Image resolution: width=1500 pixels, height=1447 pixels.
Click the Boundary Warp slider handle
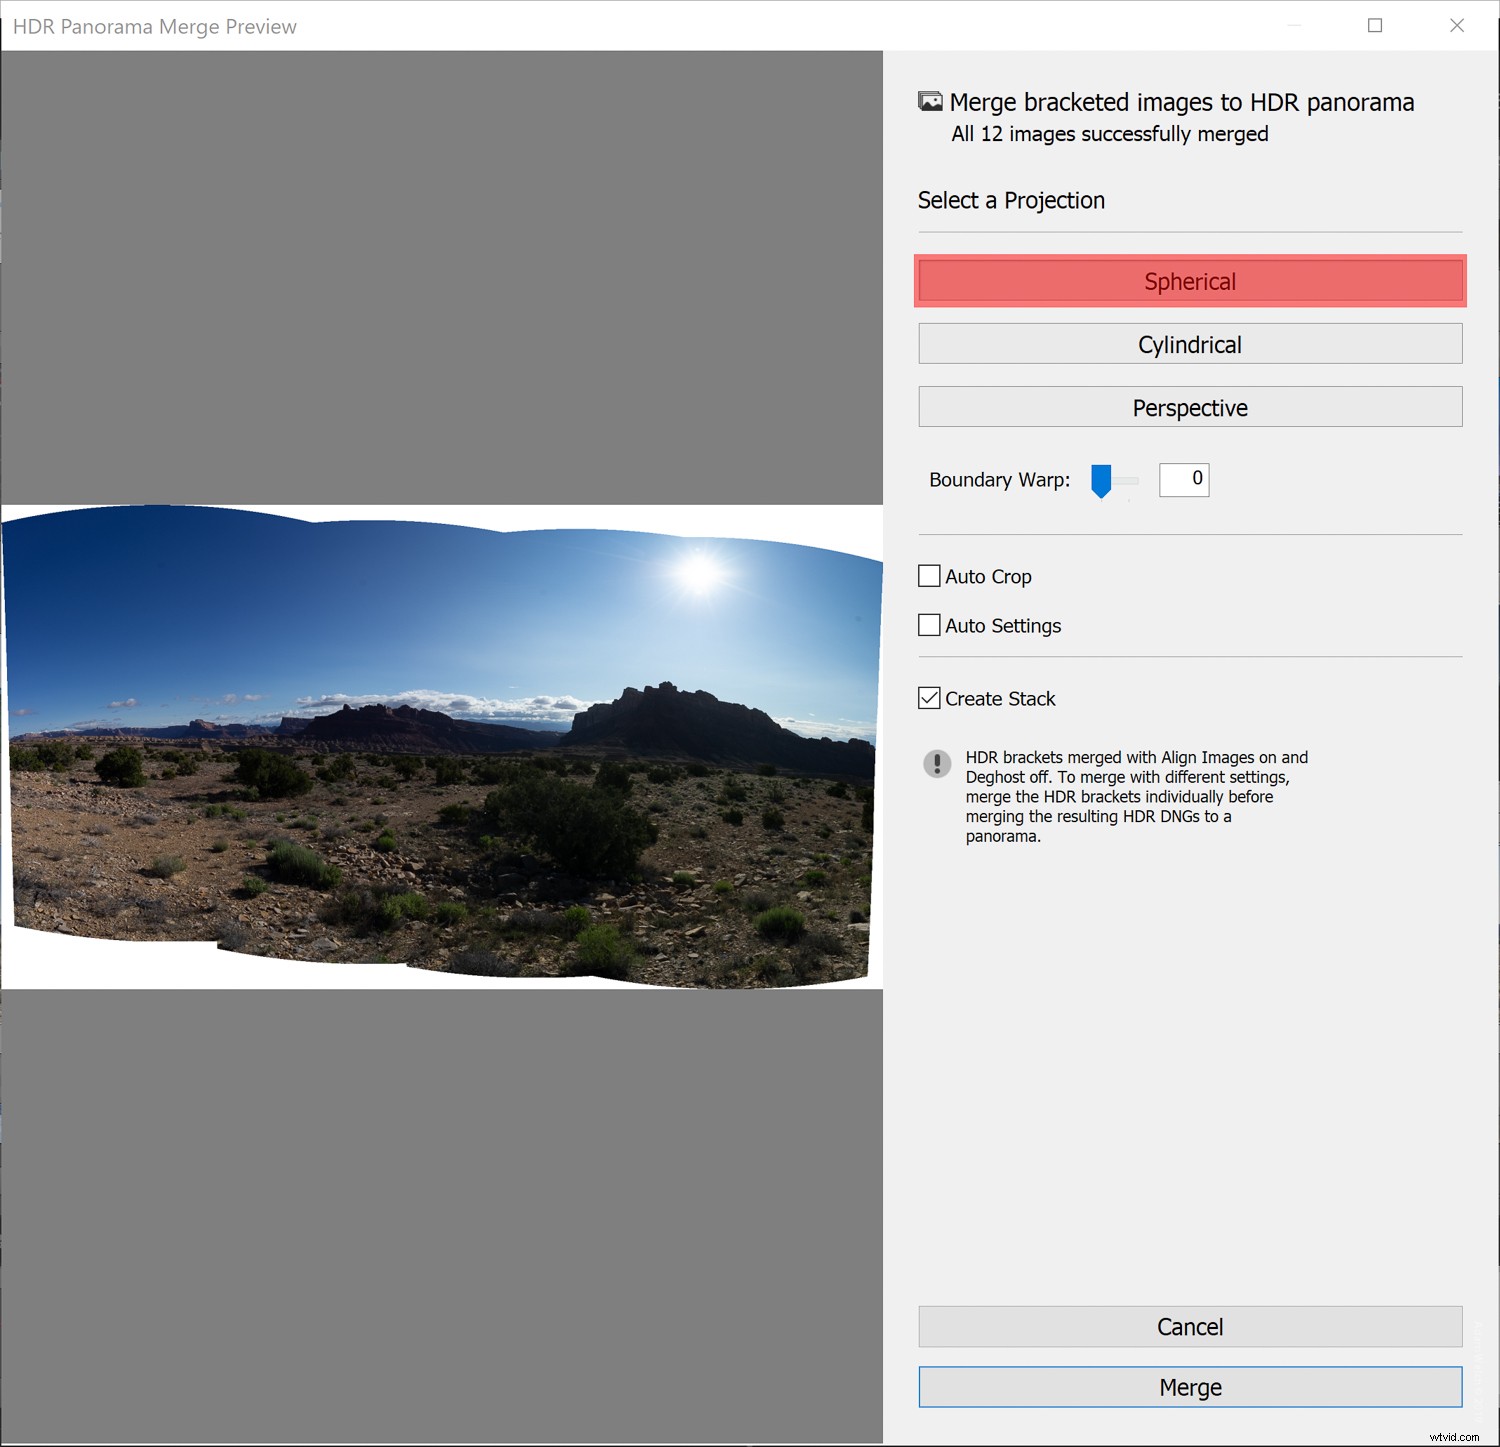coord(1103,480)
